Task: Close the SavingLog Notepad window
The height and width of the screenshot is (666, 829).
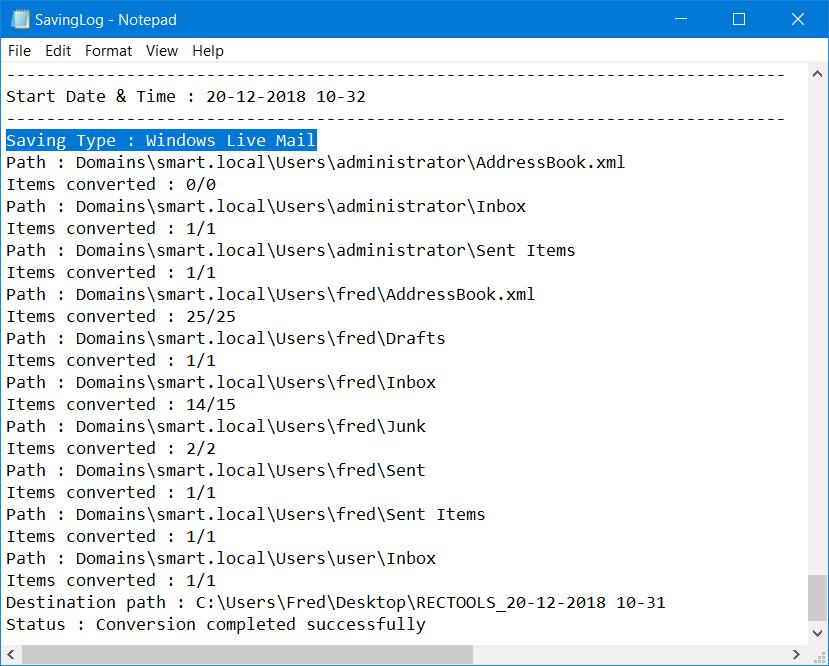Action: click(798, 20)
